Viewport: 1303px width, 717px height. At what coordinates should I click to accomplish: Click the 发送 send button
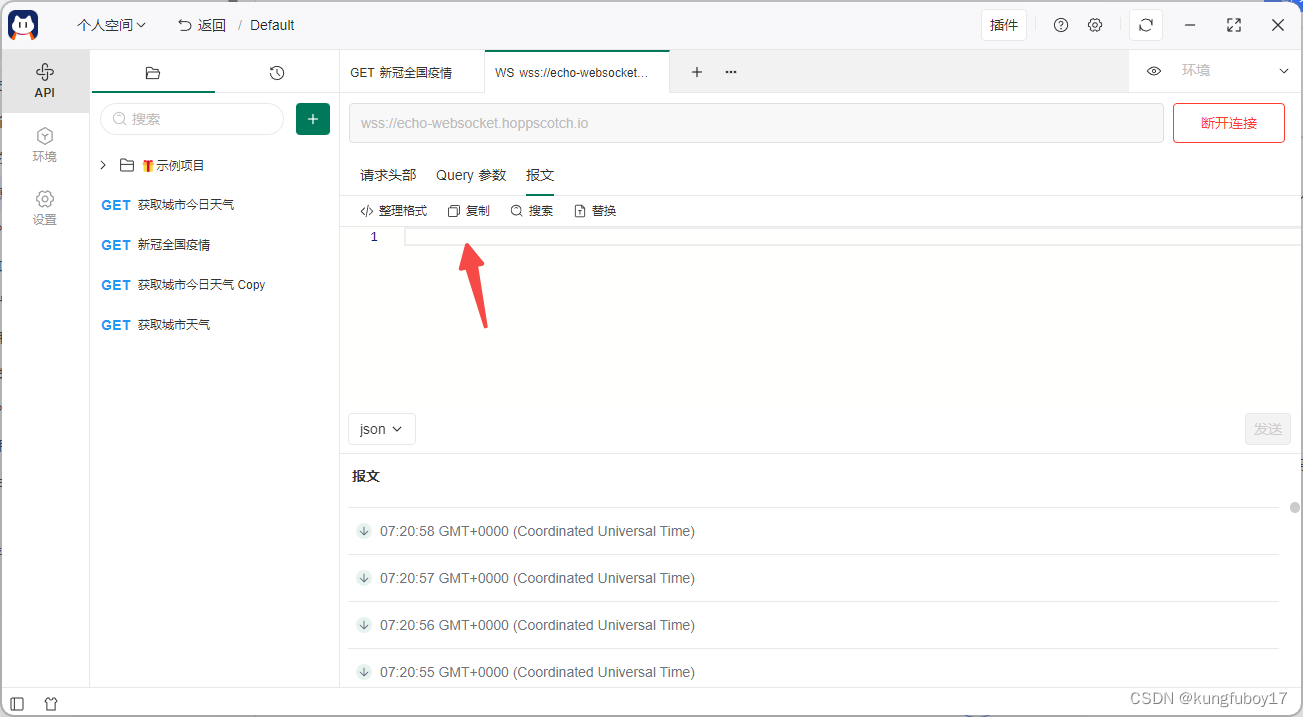[1268, 429]
